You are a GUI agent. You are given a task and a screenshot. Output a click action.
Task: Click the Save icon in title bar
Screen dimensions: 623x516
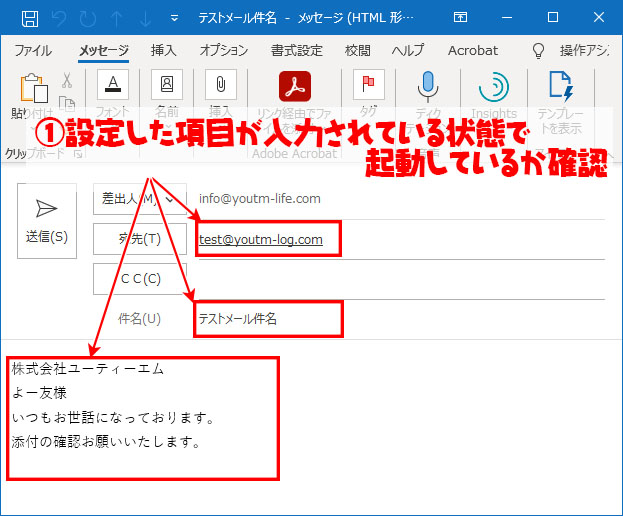[30, 18]
